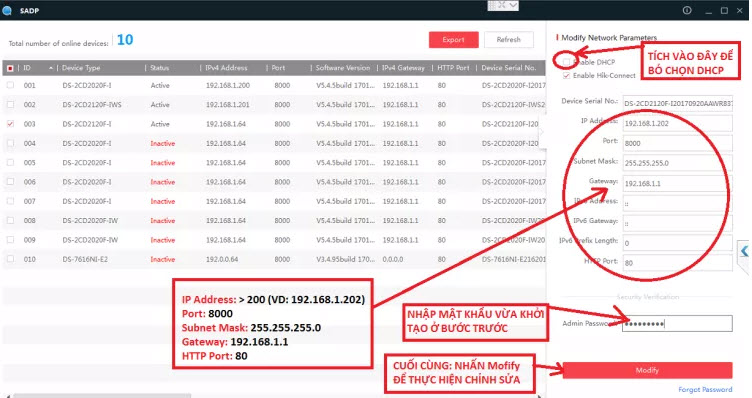Check the box for device 001

(11, 85)
